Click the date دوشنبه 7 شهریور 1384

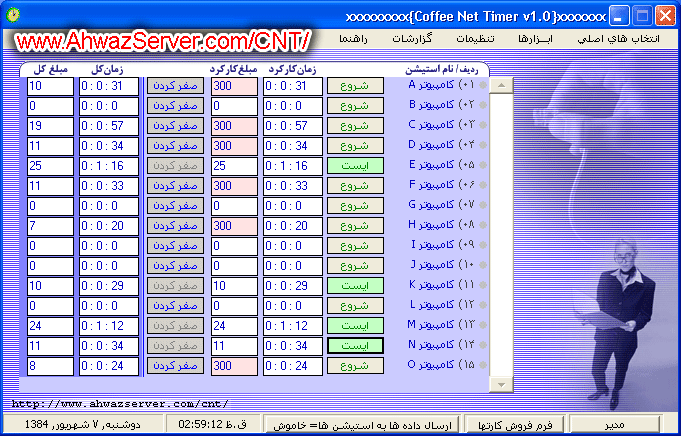click(83, 424)
